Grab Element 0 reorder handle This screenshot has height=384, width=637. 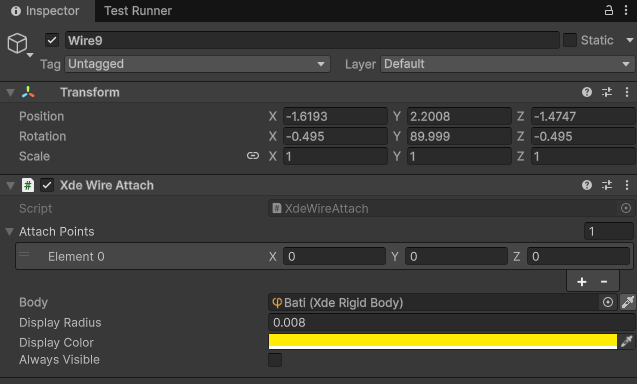pyautogui.click(x=24, y=255)
